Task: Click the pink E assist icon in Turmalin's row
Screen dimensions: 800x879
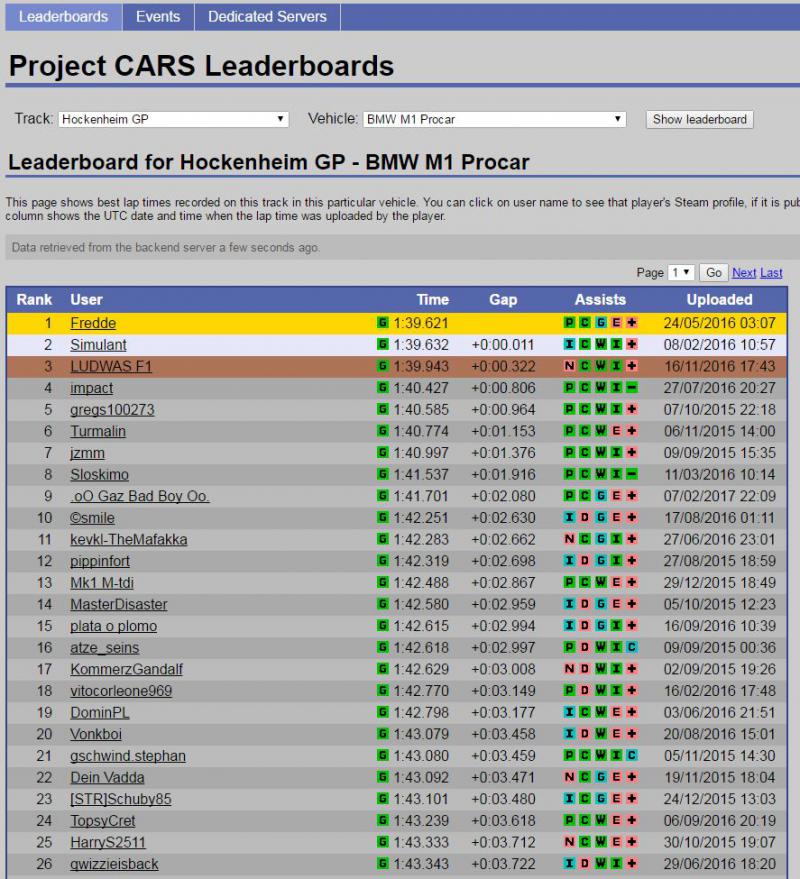Action: pos(616,431)
